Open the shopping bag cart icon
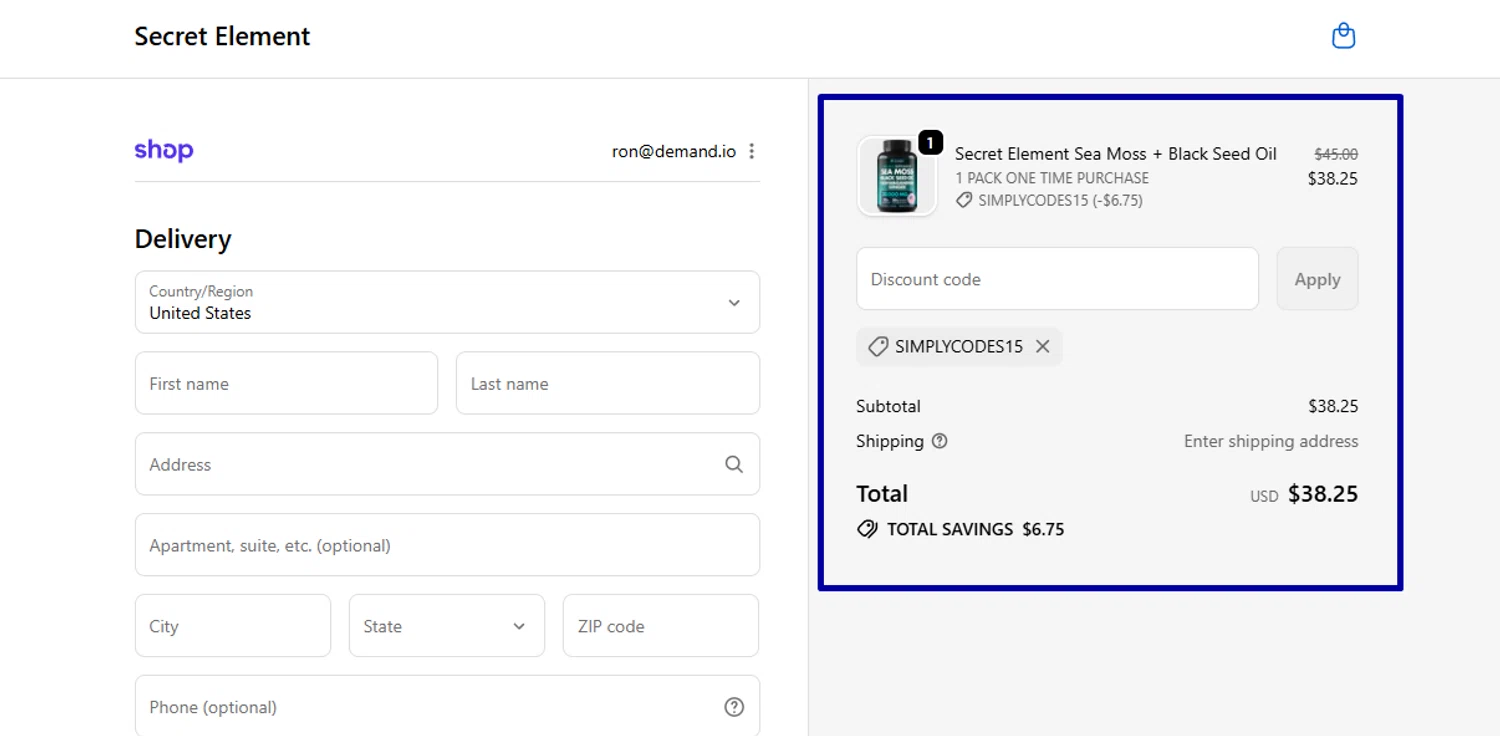Viewport: 1500px width, 736px height. [x=1343, y=36]
